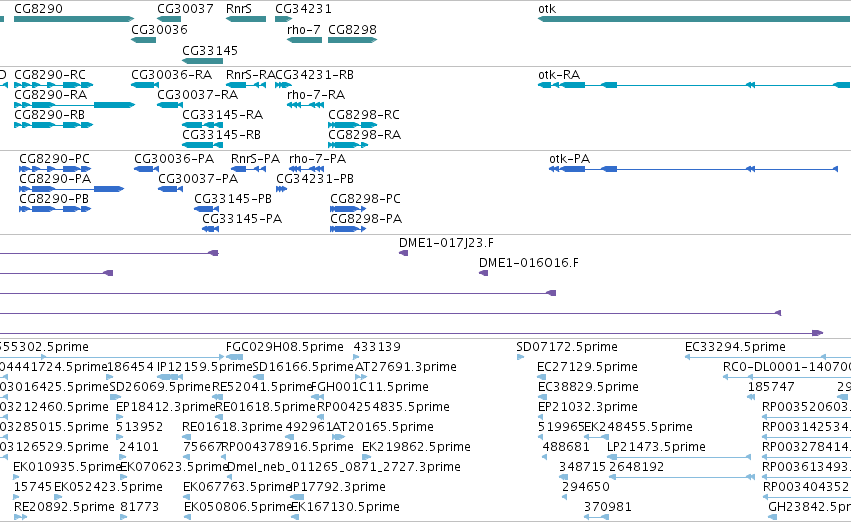851x522 pixels.
Task: Select the otk-RA transcript label
Action: pyautogui.click(x=559, y=74)
